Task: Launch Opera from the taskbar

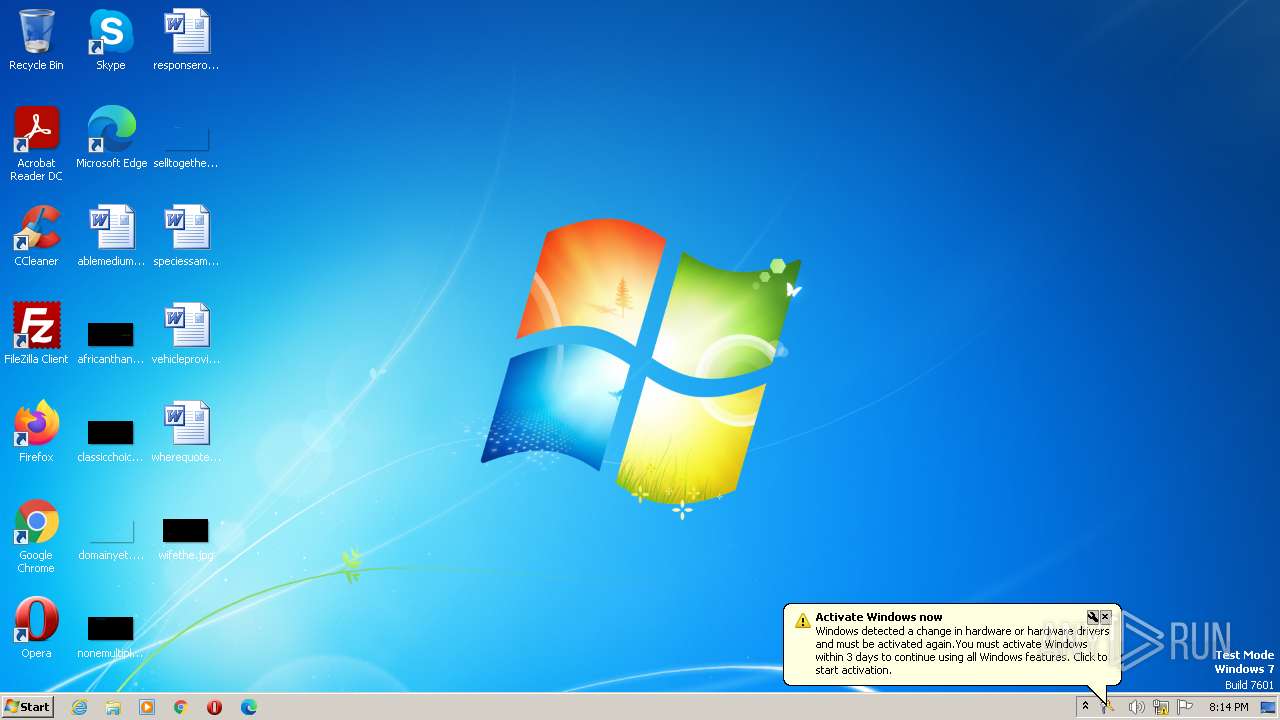Action: point(215,707)
